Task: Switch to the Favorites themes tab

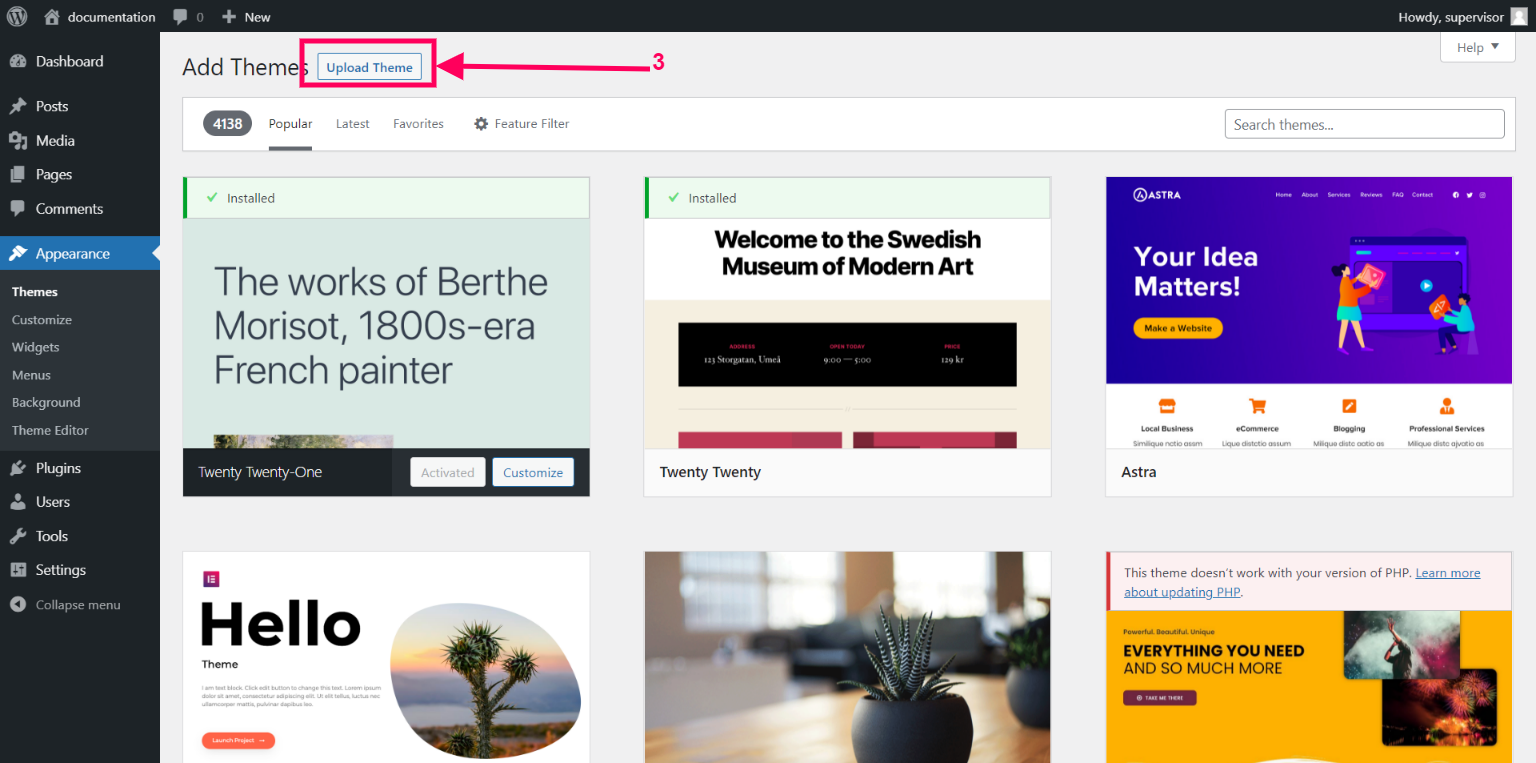Action: tap(418, 124)
